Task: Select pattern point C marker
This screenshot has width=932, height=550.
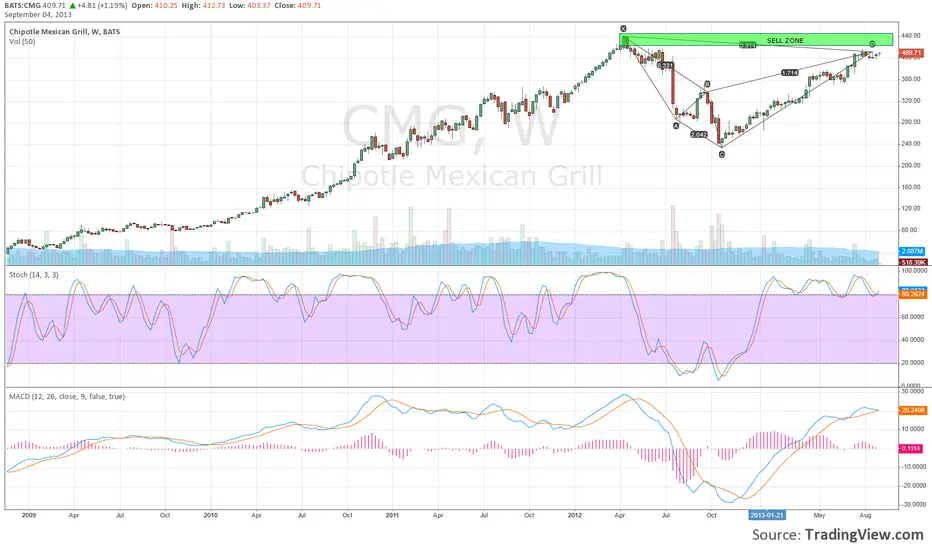Action: pyautogui.click(x=722, y=155)
